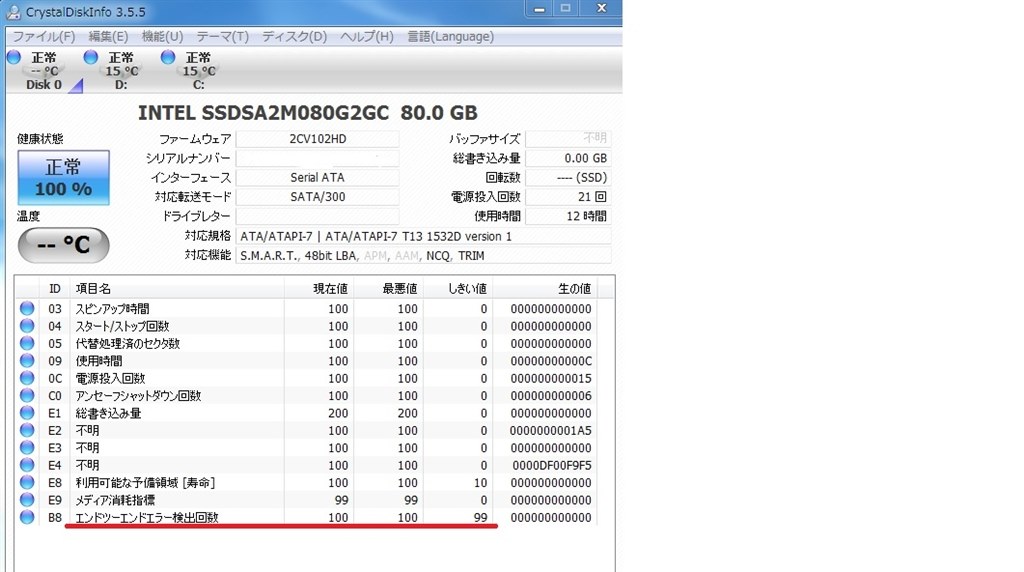
Task: Click the empty シリアルナンバー field
Action: click(317, 159)
